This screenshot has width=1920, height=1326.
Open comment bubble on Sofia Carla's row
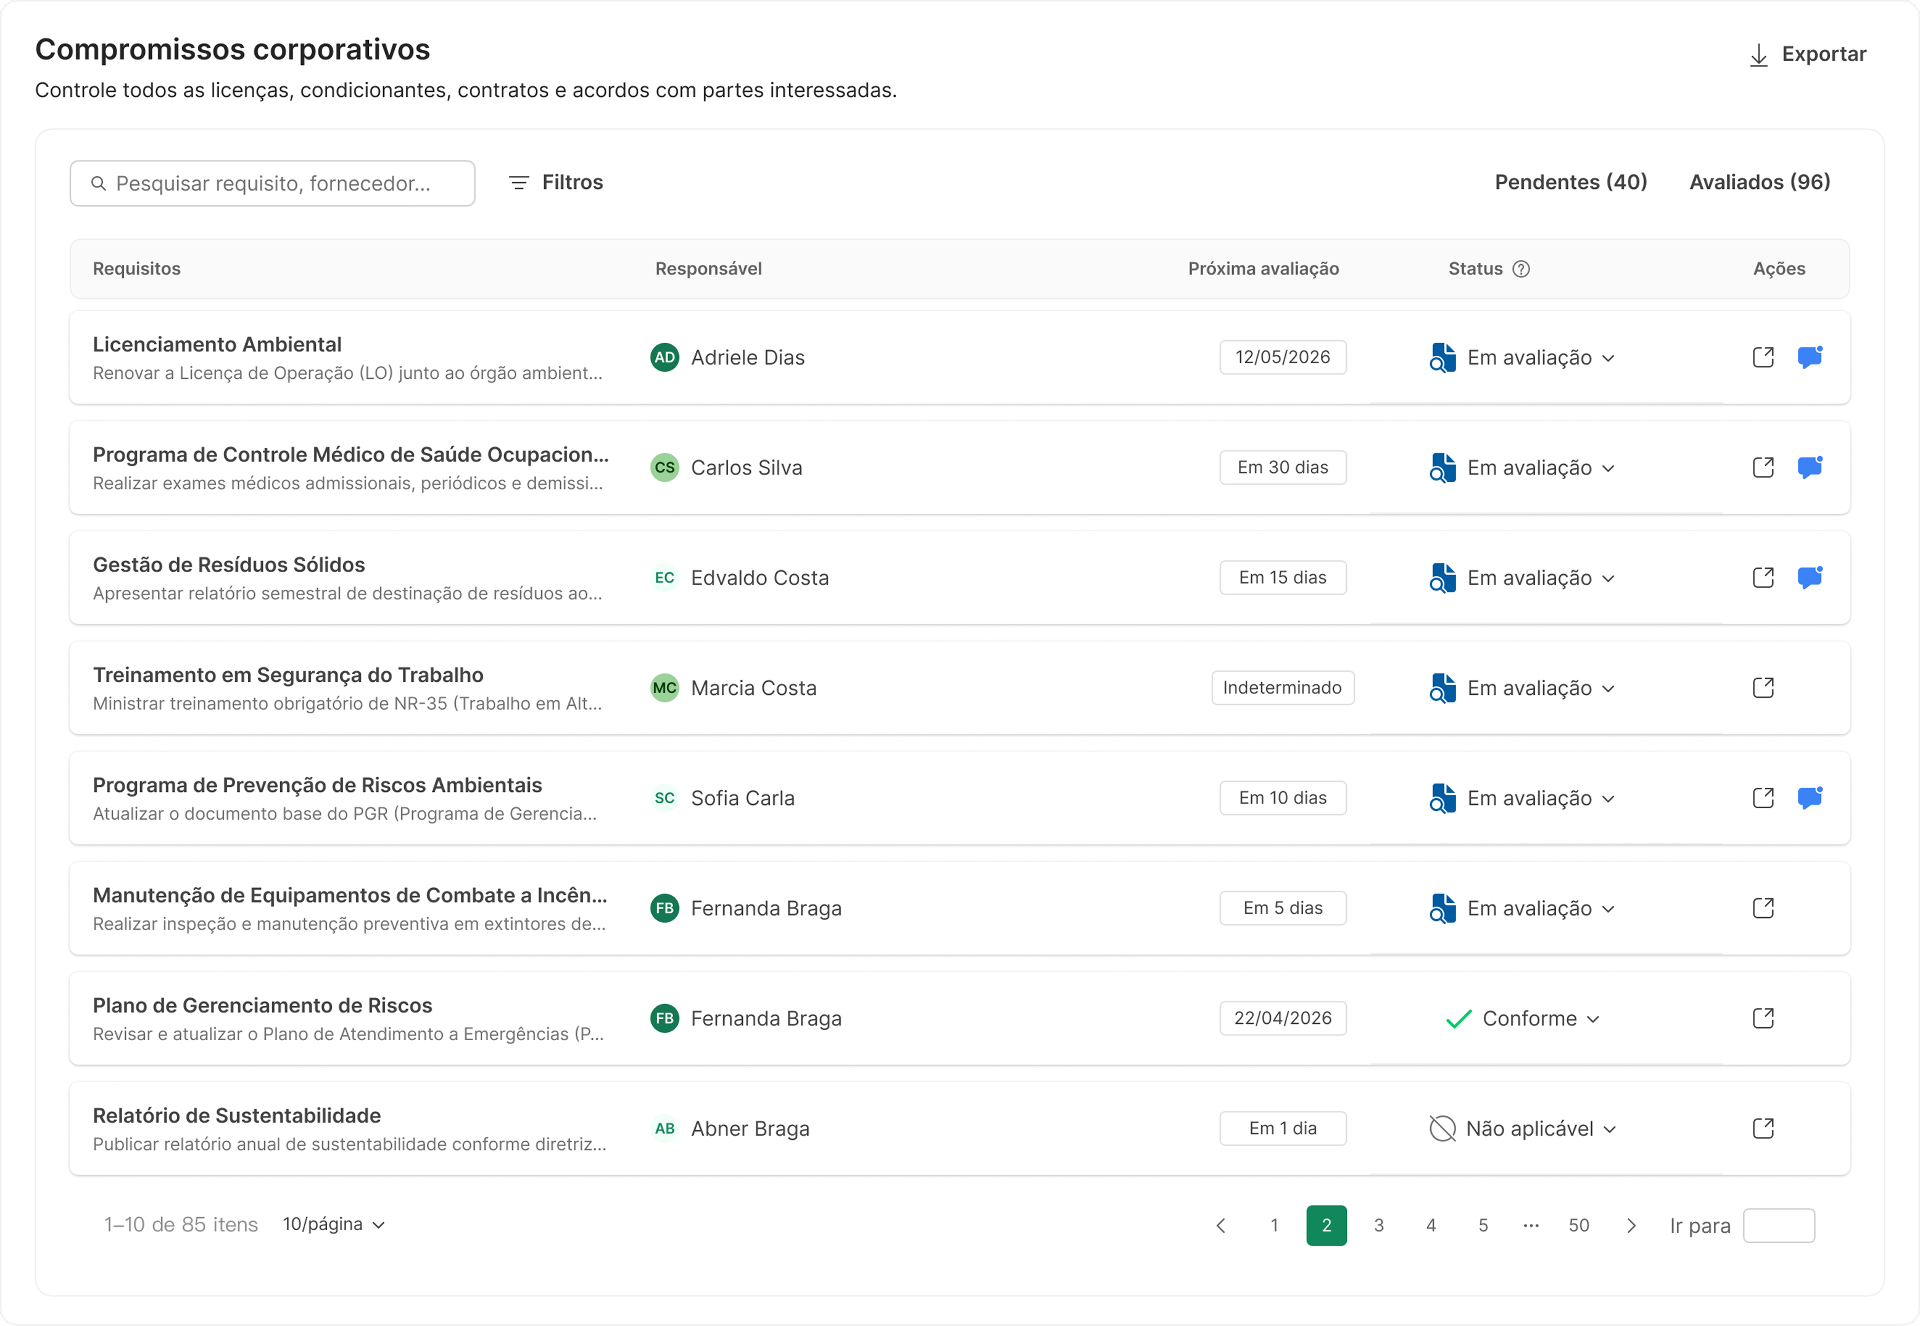coord(1809,797)
